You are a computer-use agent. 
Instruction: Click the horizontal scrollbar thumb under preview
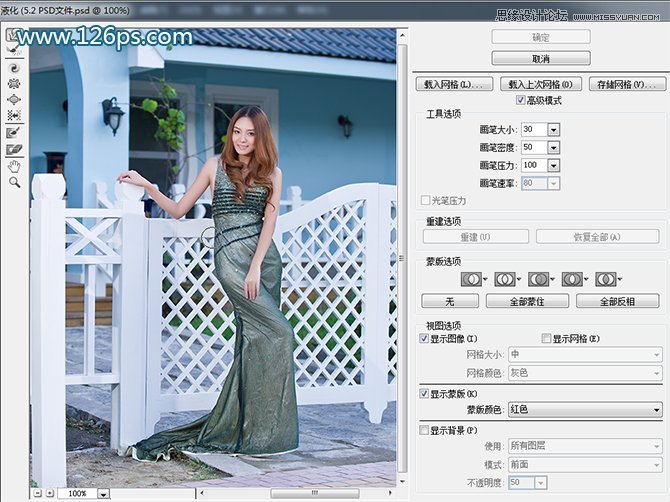pos(315,493)
